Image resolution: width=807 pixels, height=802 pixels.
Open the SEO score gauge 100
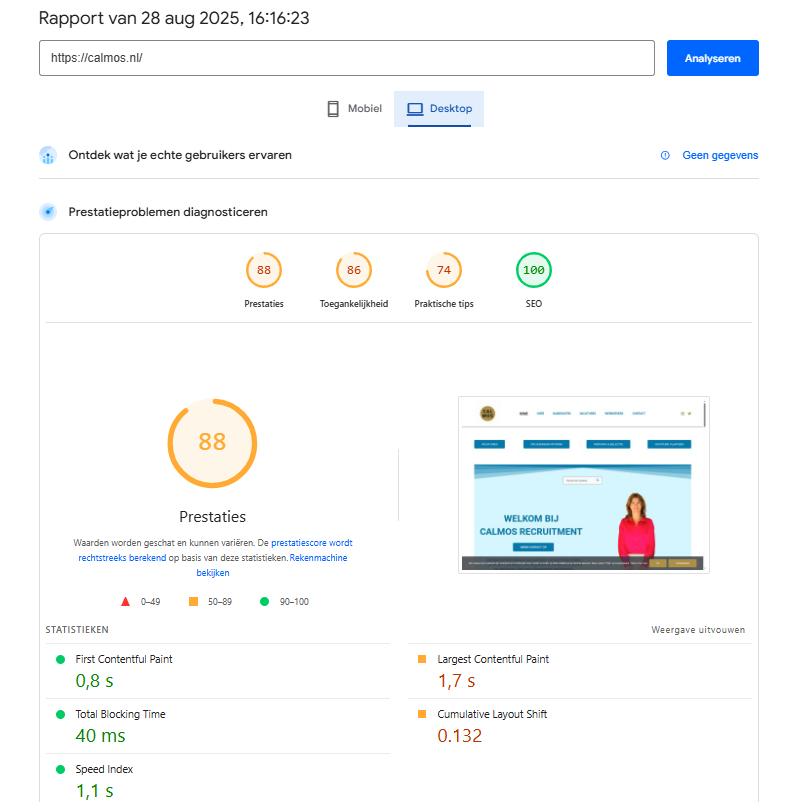(x=534, y=270)
